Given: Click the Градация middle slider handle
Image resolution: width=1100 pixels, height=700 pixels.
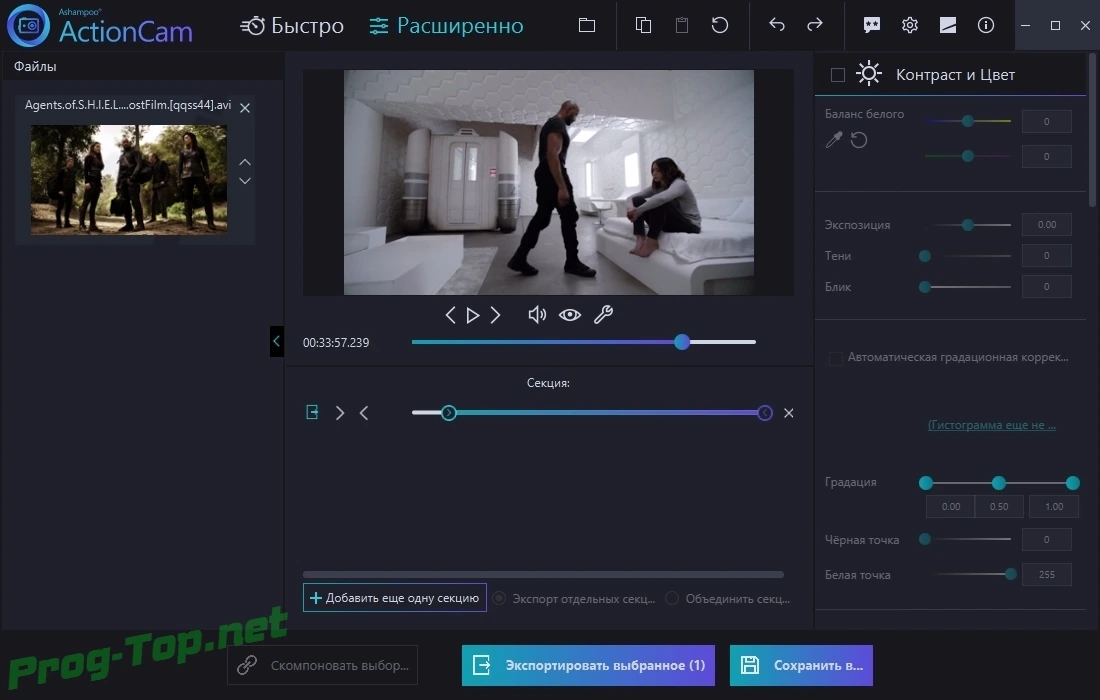Looking at the screenshot, I should [x=998, y=483].
